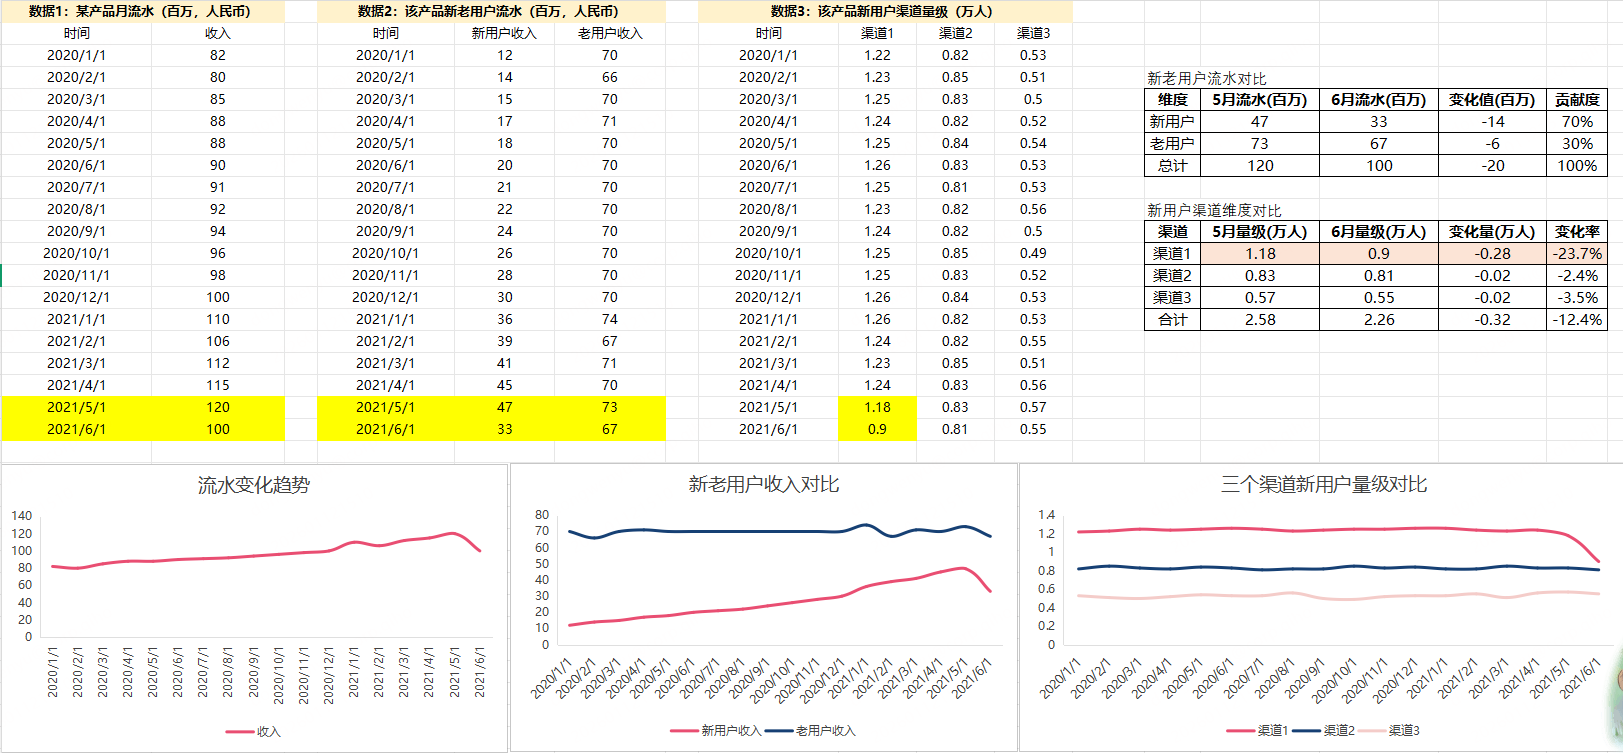The image size is (1623, 753).
Task: Select the 贡献度 column header
Action: (x=1576, y=100)
